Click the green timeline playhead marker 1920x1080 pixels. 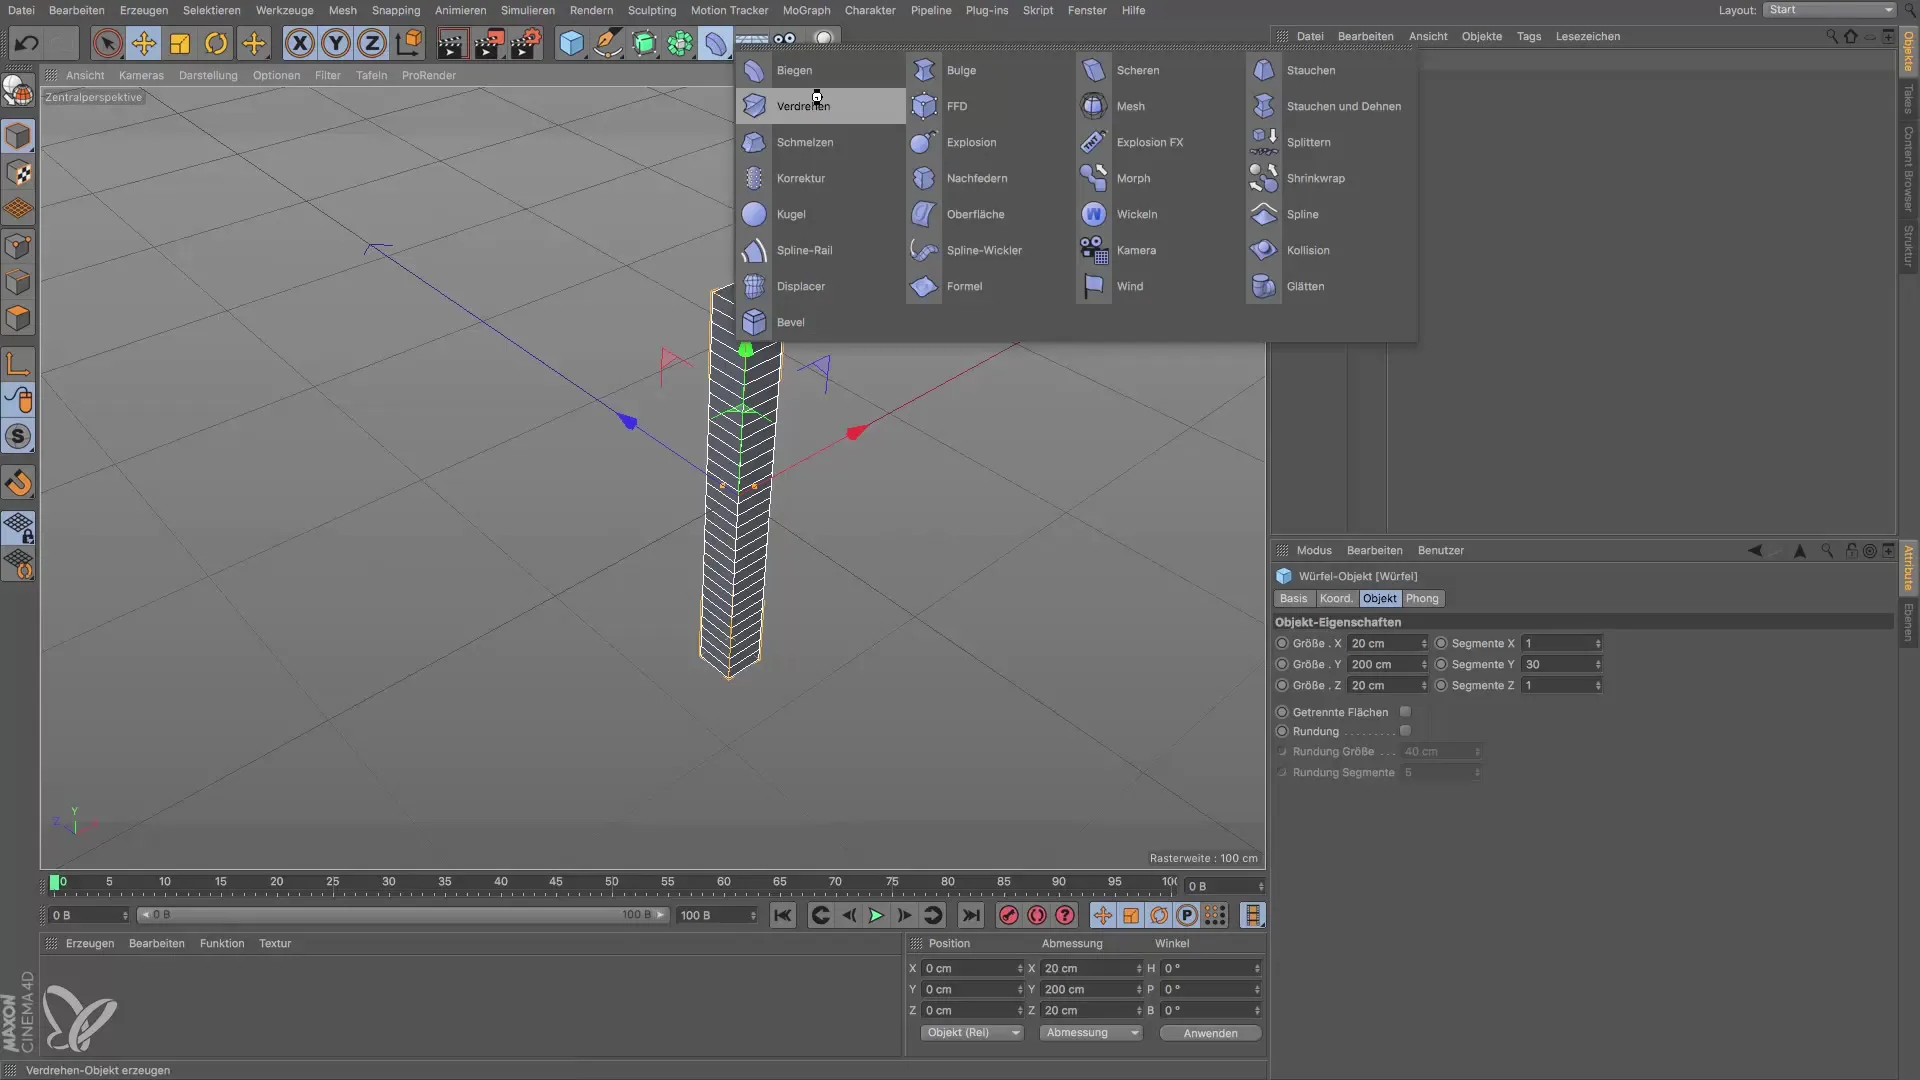click(55, 883)
